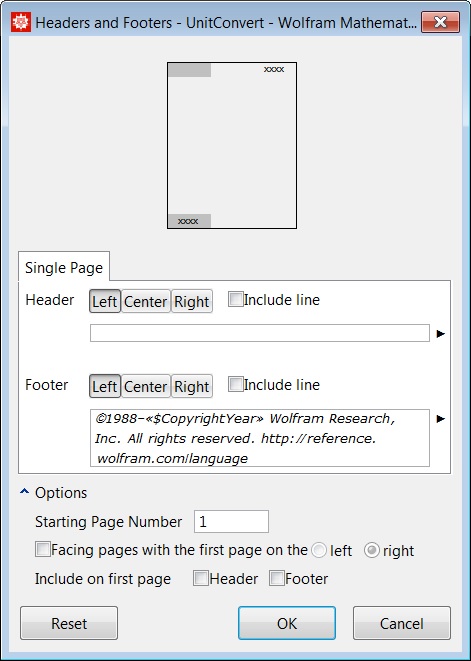Set footer position to Right
The width and height of the screenshot is (471, 661).
click(191, 386)
